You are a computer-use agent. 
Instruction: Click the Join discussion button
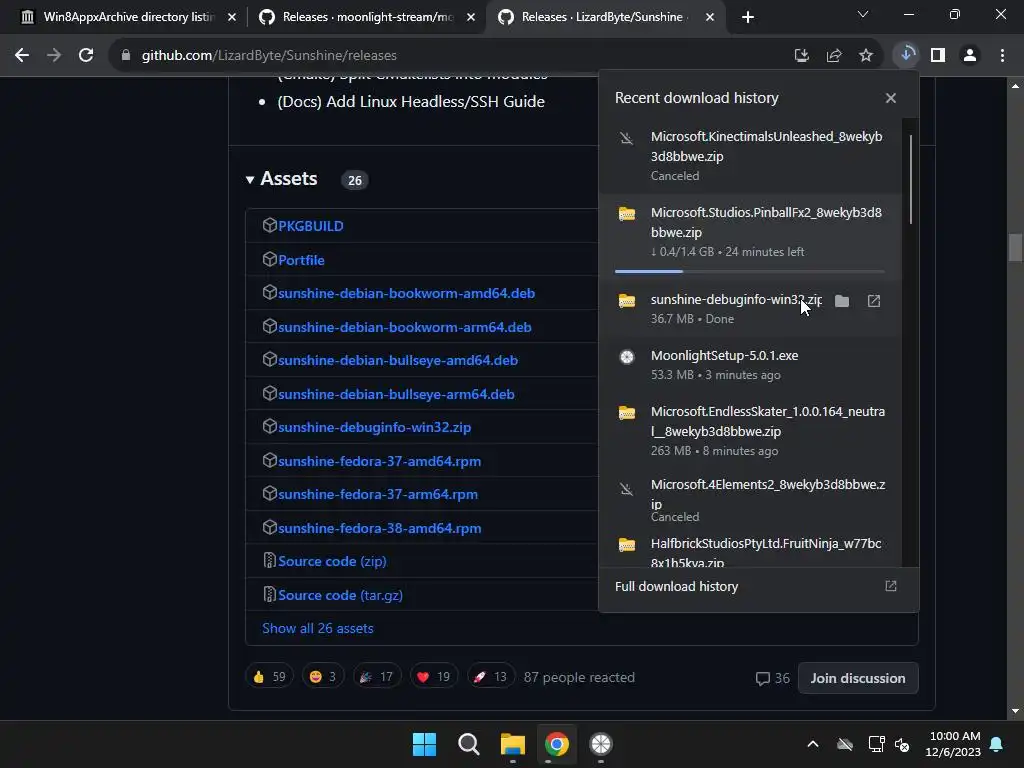point(857,678)
